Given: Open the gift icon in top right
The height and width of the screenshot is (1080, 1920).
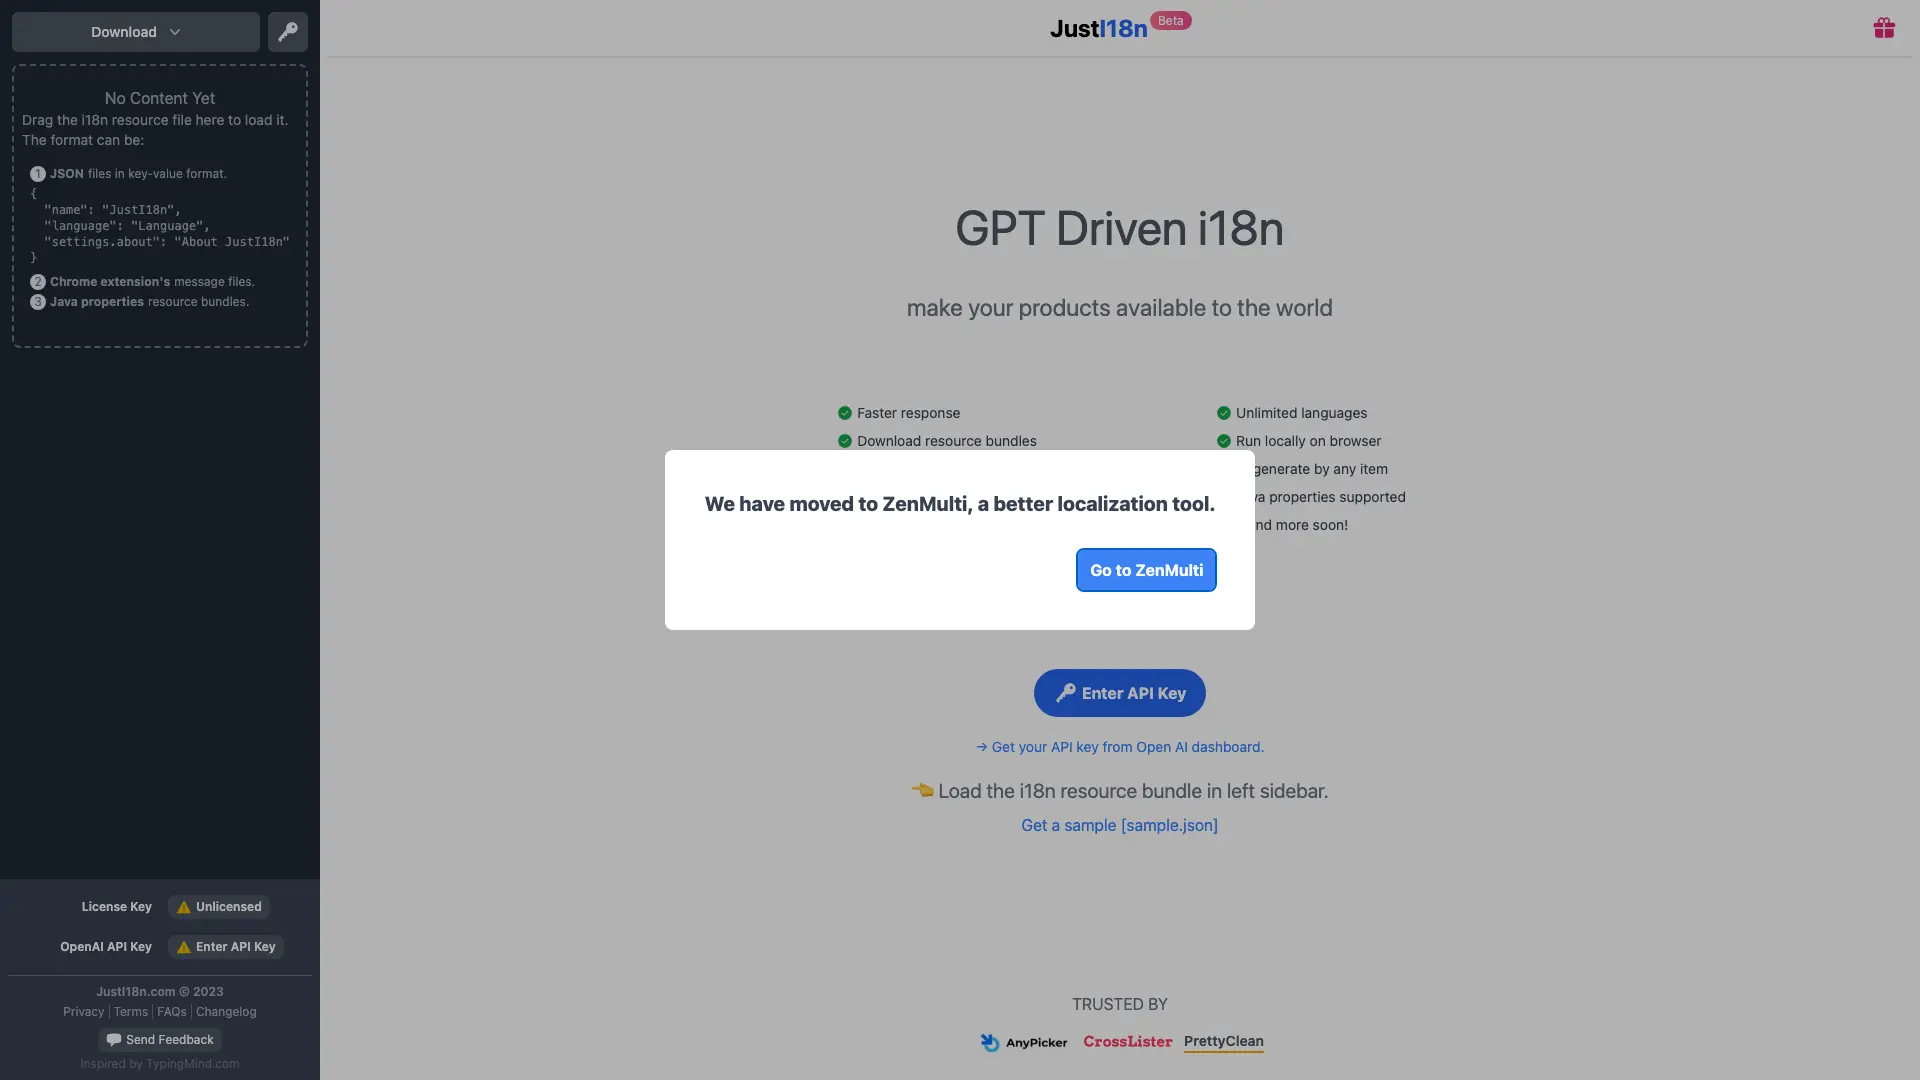Looking at the screenshot, I should tap(1884, 28).
